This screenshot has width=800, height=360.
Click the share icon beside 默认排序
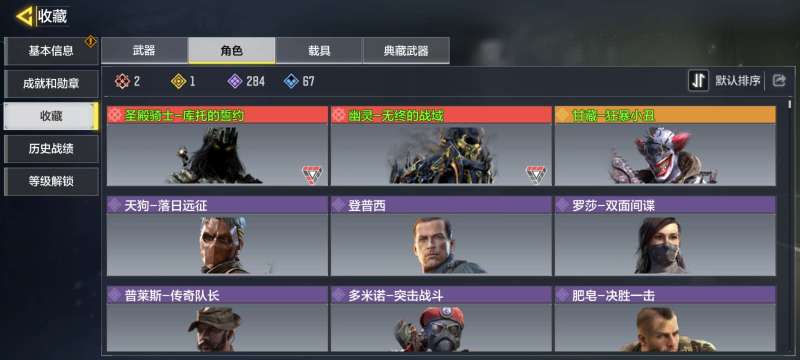779,81
